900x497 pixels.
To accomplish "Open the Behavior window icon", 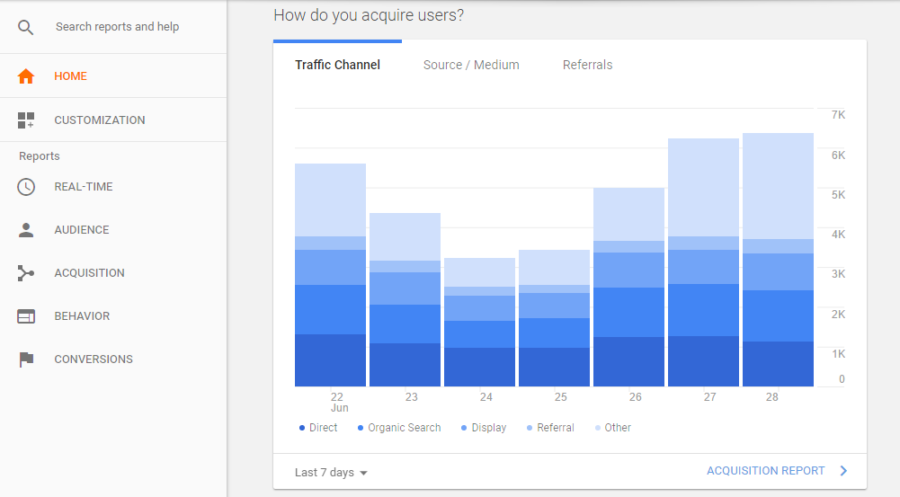I will click(26, 316).
